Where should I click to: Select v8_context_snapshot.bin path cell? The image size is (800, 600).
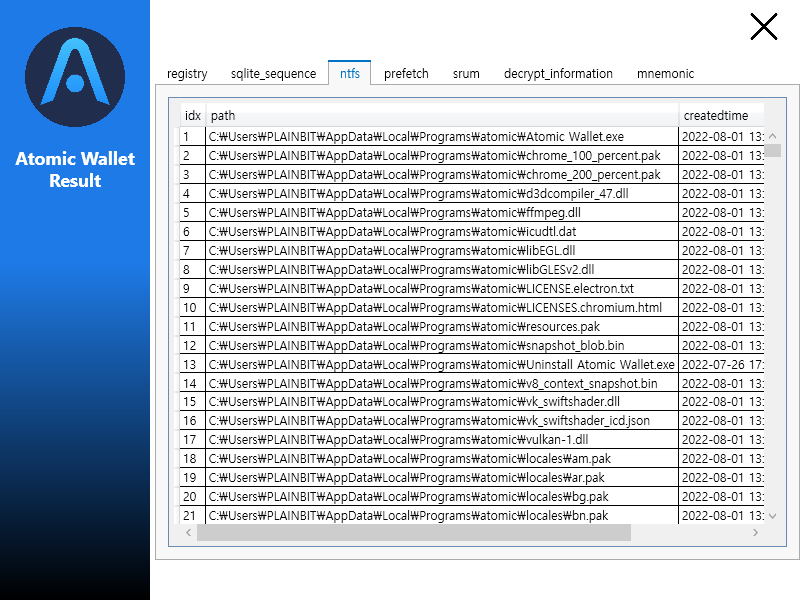pos(442,383)
